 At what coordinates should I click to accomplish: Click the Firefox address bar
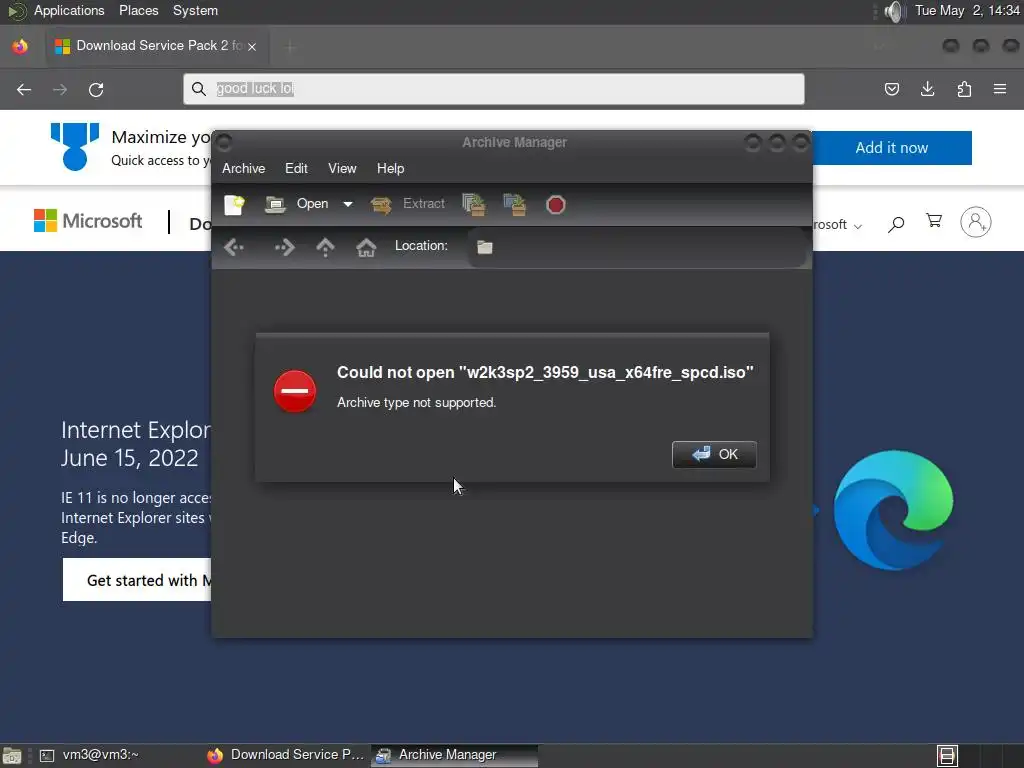tap(494, 89)
